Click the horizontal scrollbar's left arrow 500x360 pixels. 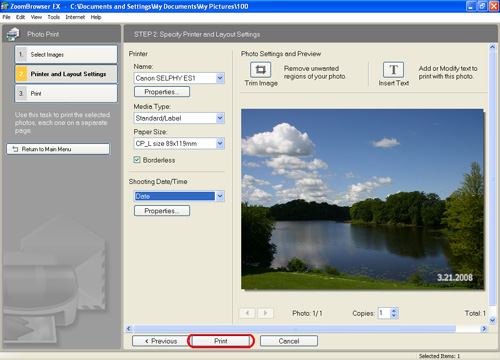[129, 329]
